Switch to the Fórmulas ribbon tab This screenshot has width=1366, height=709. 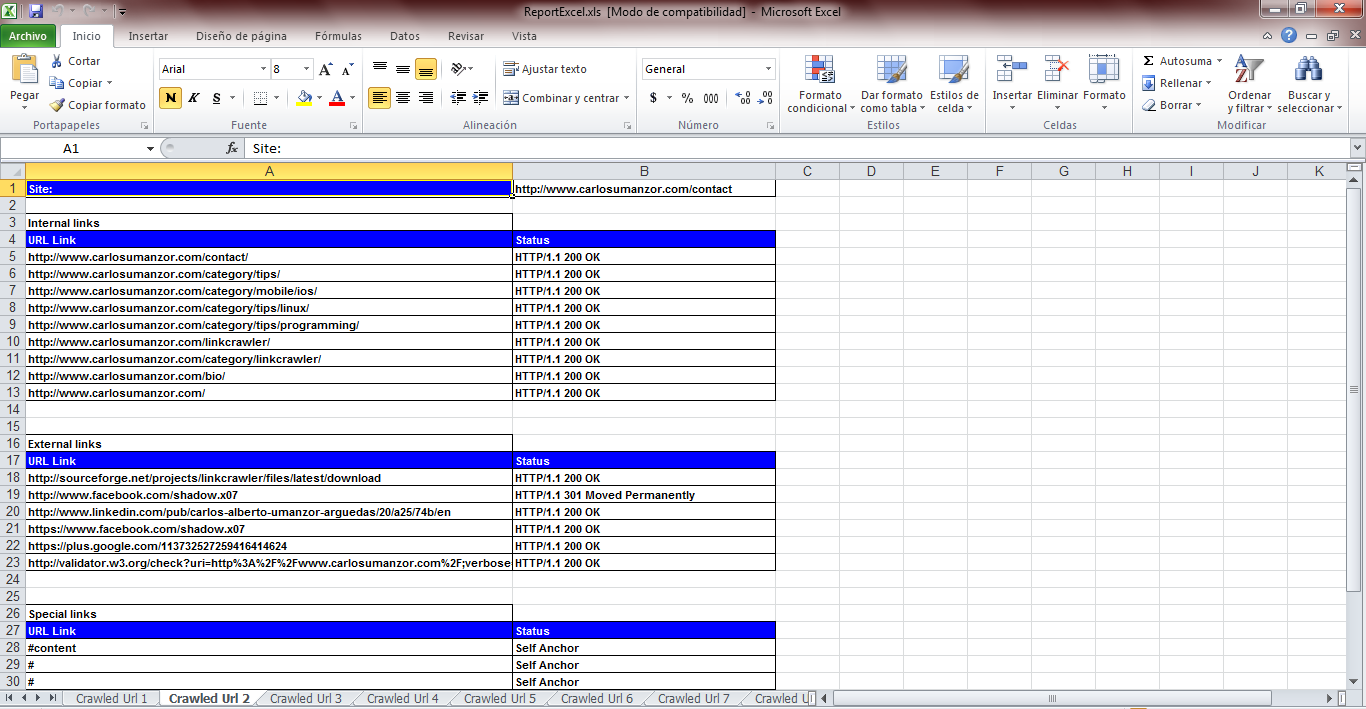coord(337,36)
